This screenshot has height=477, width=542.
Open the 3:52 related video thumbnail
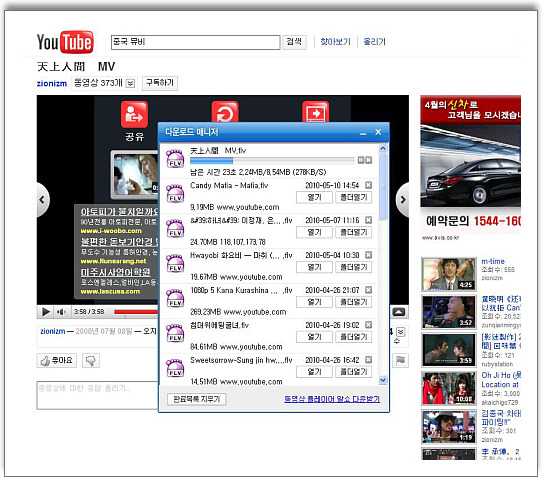click(x=449, y=312)
